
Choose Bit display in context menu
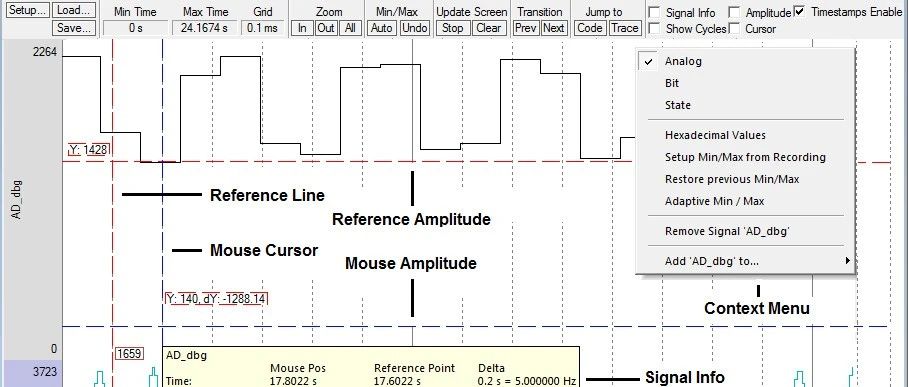[x=745, y=83]
